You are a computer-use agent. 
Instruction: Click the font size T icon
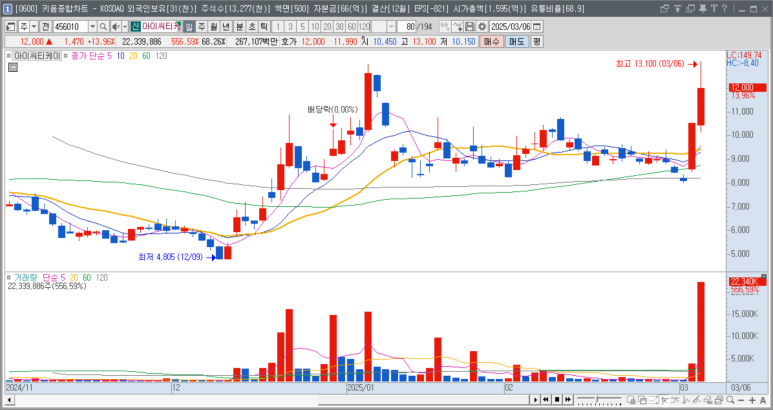pyautogui.click(x=714, y=8)
